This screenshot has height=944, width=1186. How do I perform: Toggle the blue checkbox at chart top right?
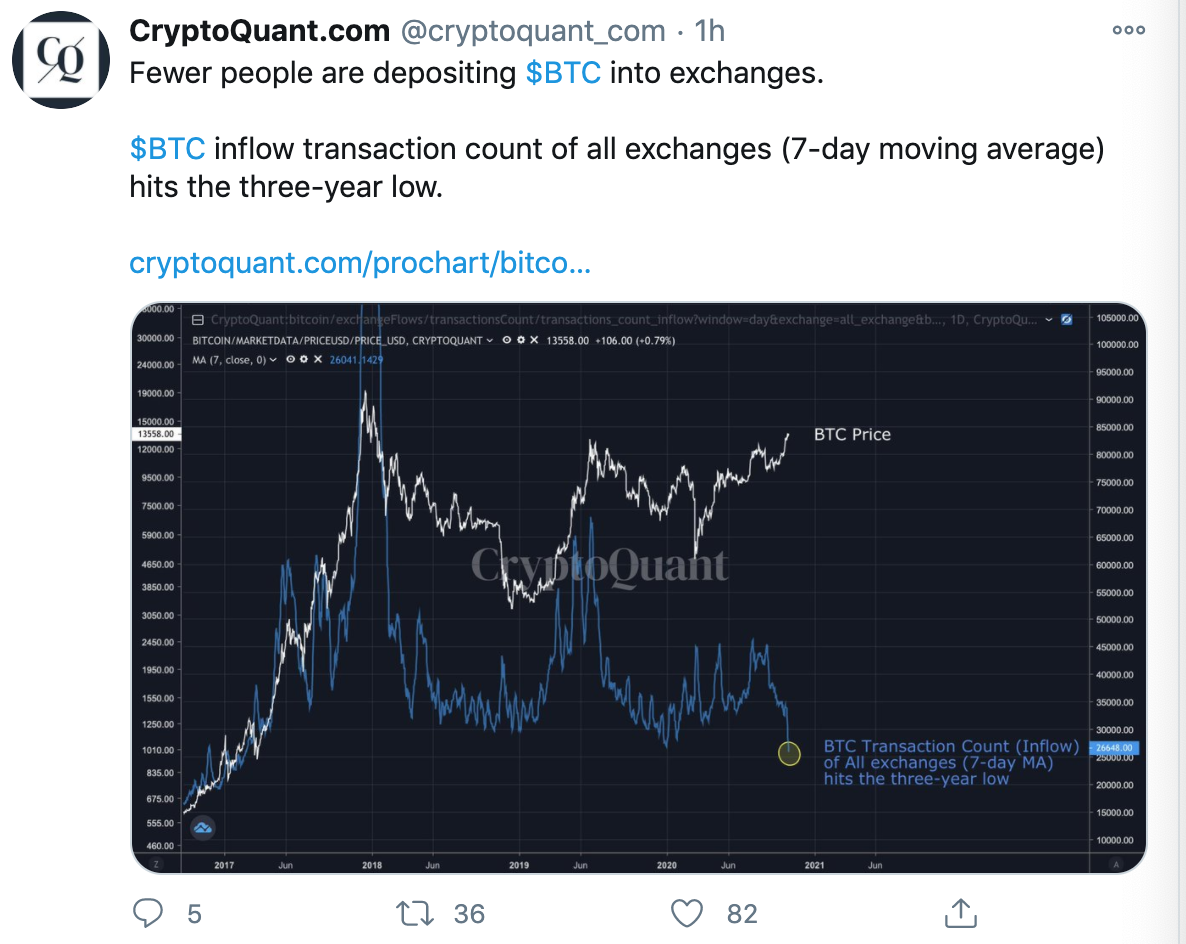[1066, 320]
